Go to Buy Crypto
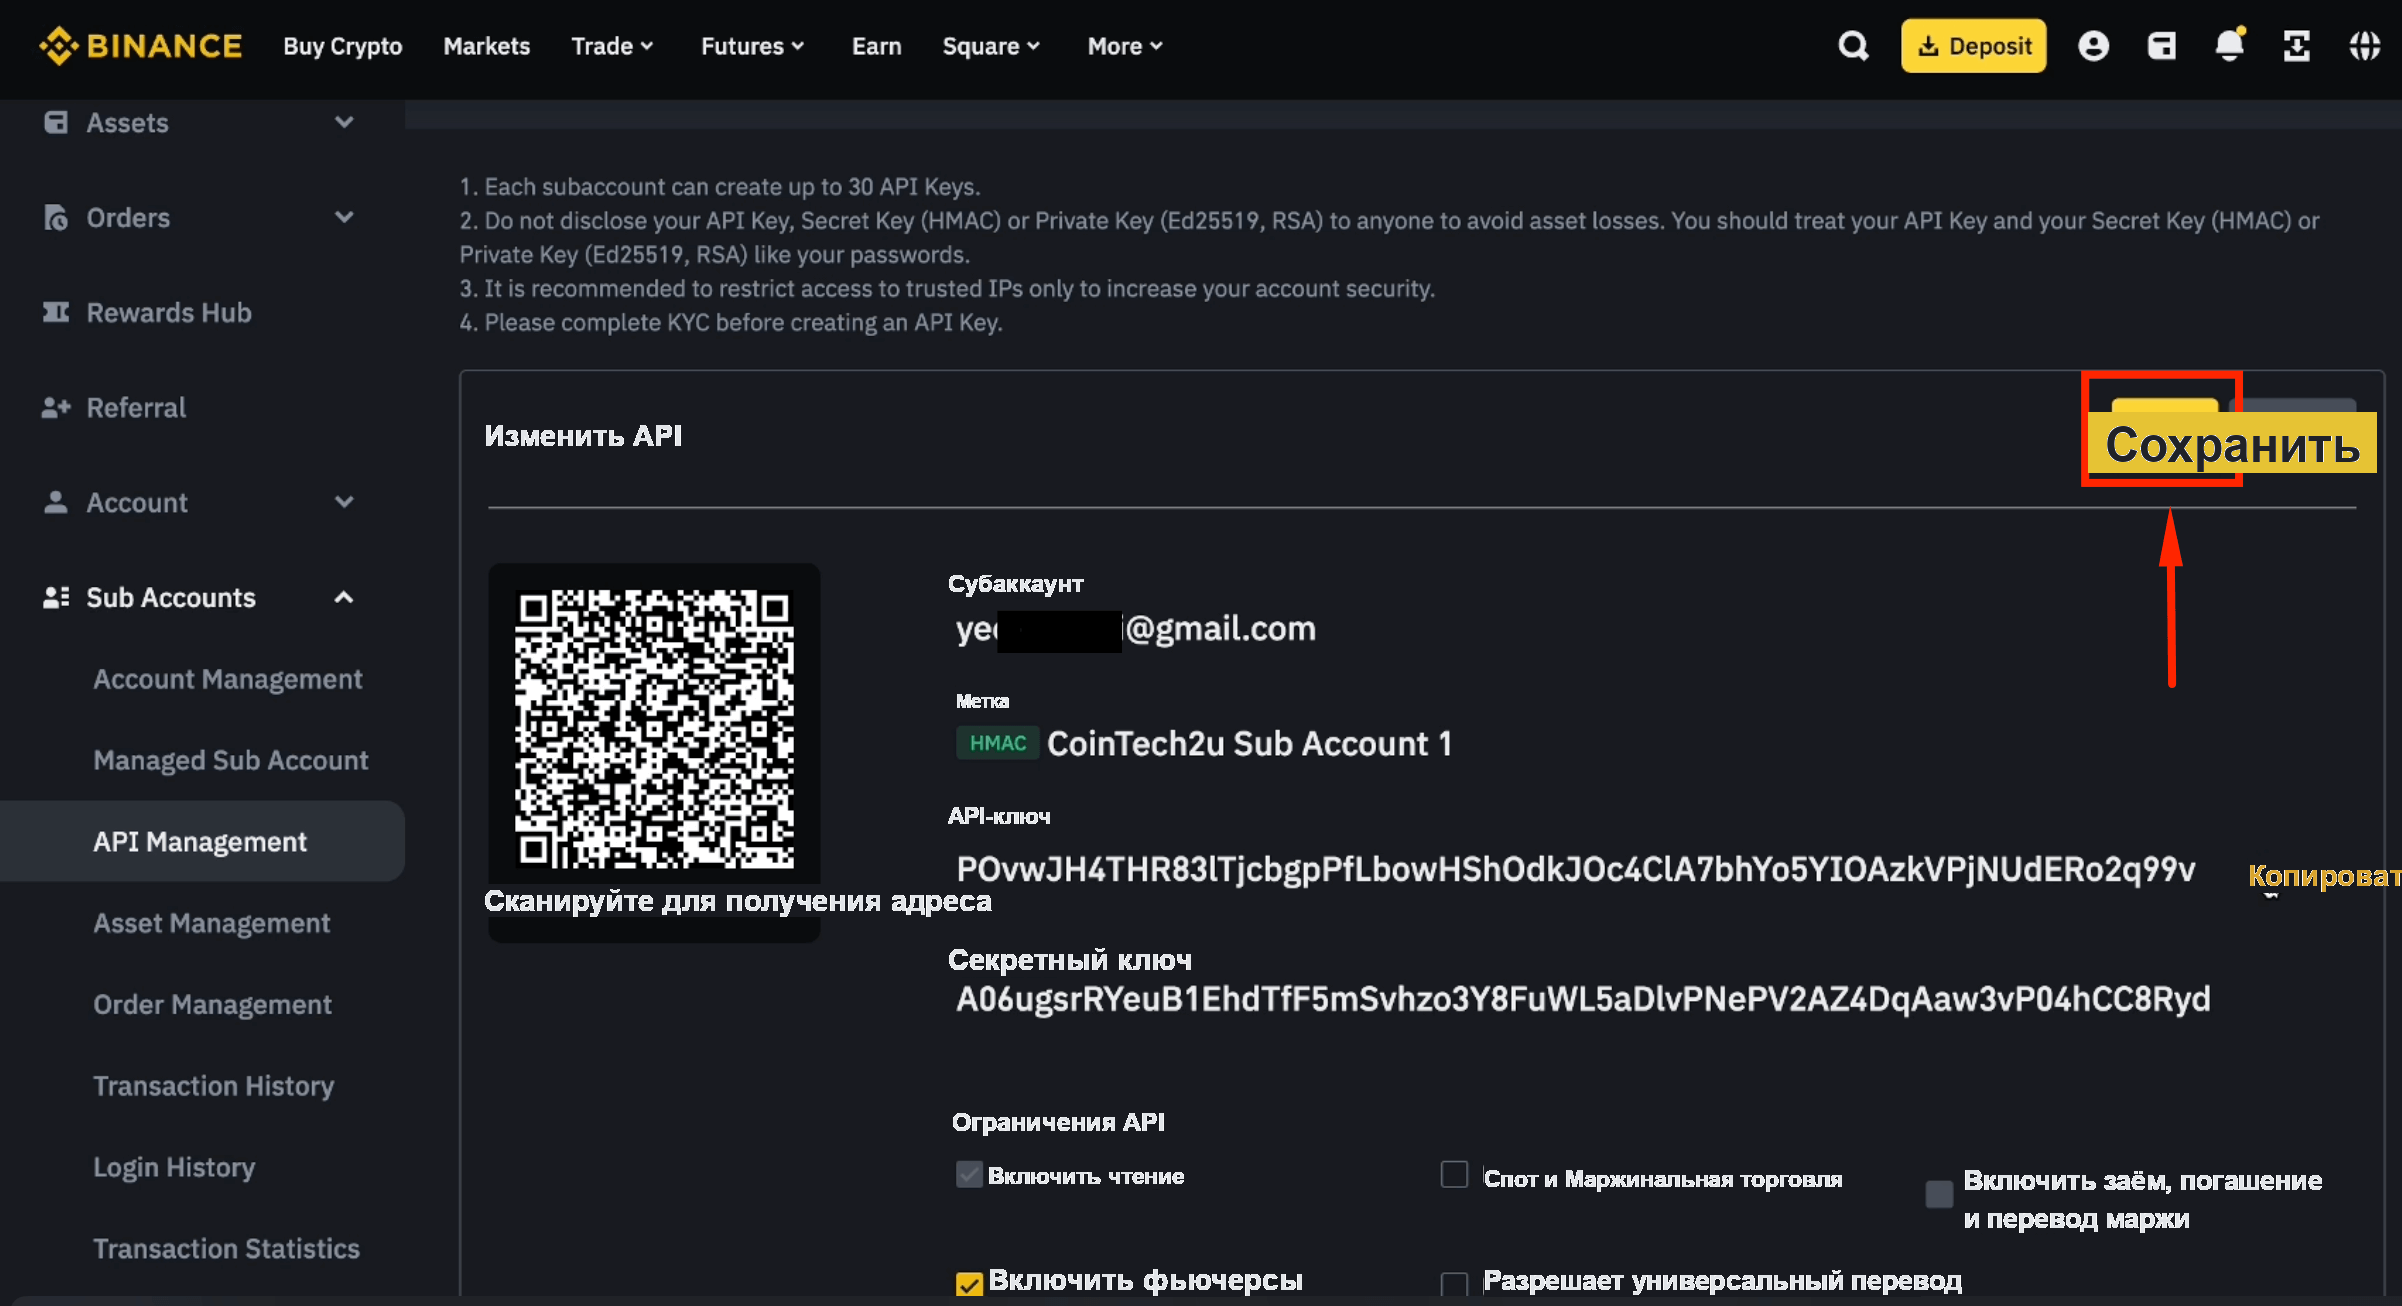Viewport: 2402px width, 1306px height. pos(343,46)
